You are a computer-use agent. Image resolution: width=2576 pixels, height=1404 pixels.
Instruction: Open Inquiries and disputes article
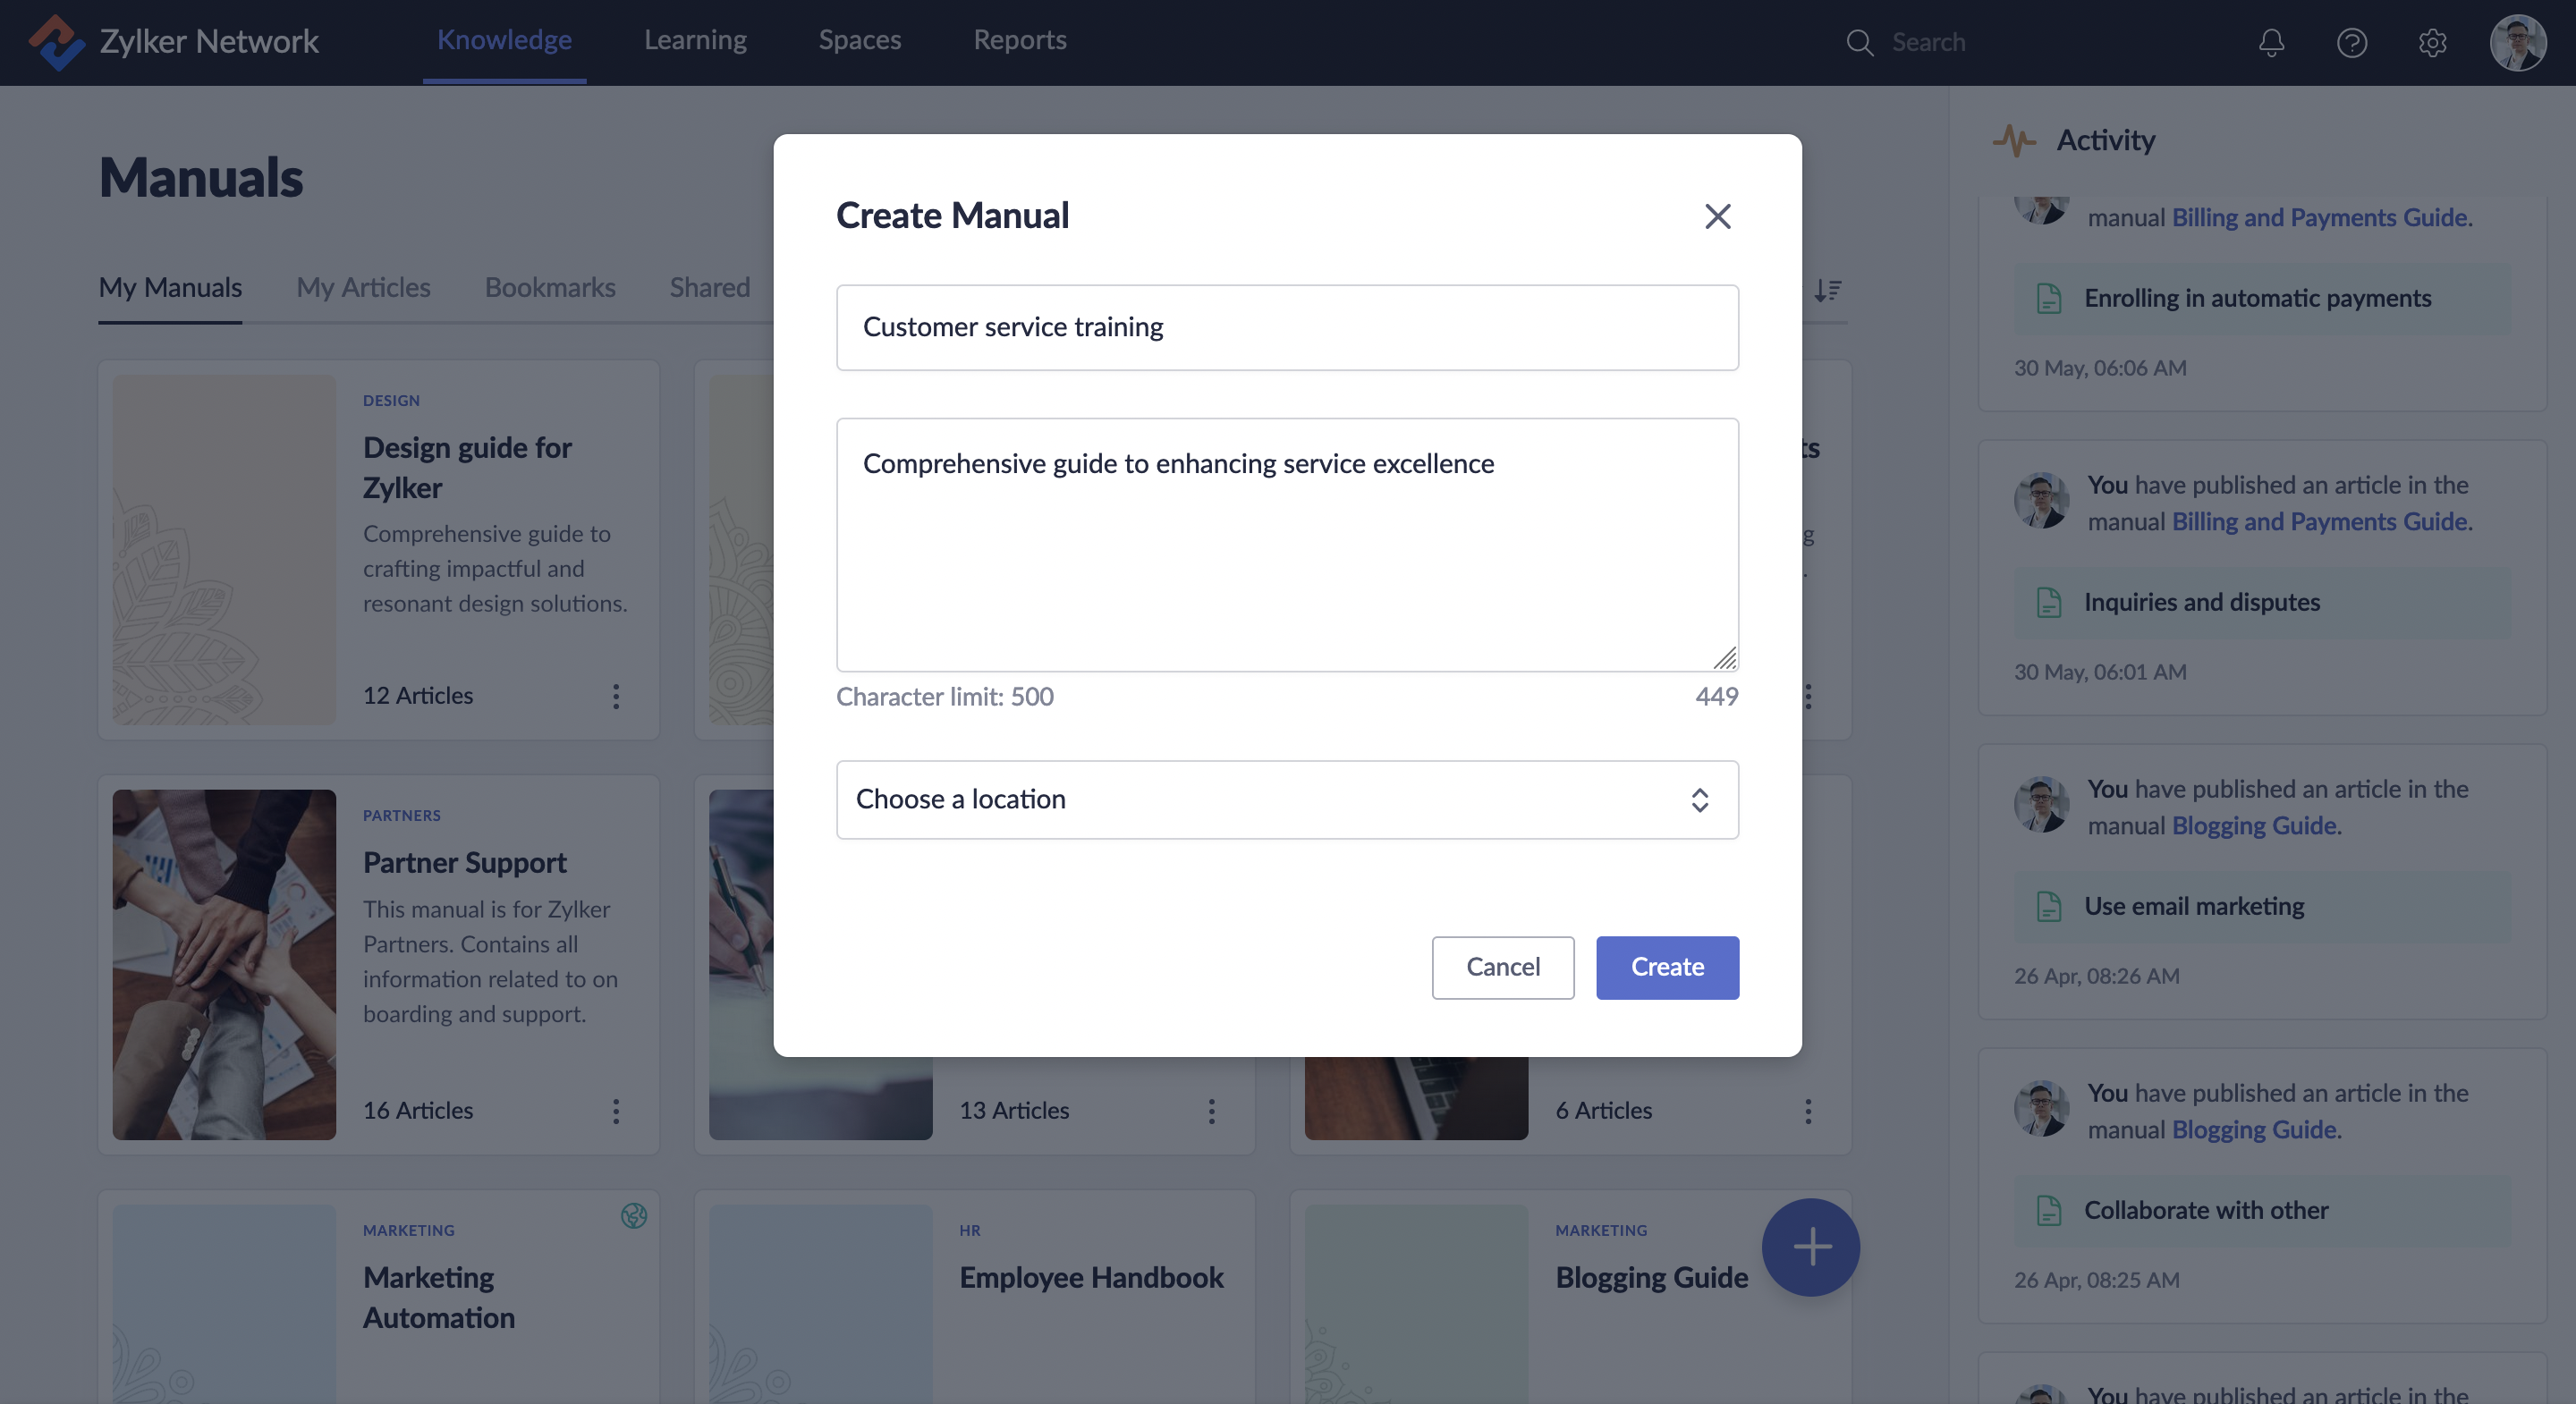tap(2262, 602)
